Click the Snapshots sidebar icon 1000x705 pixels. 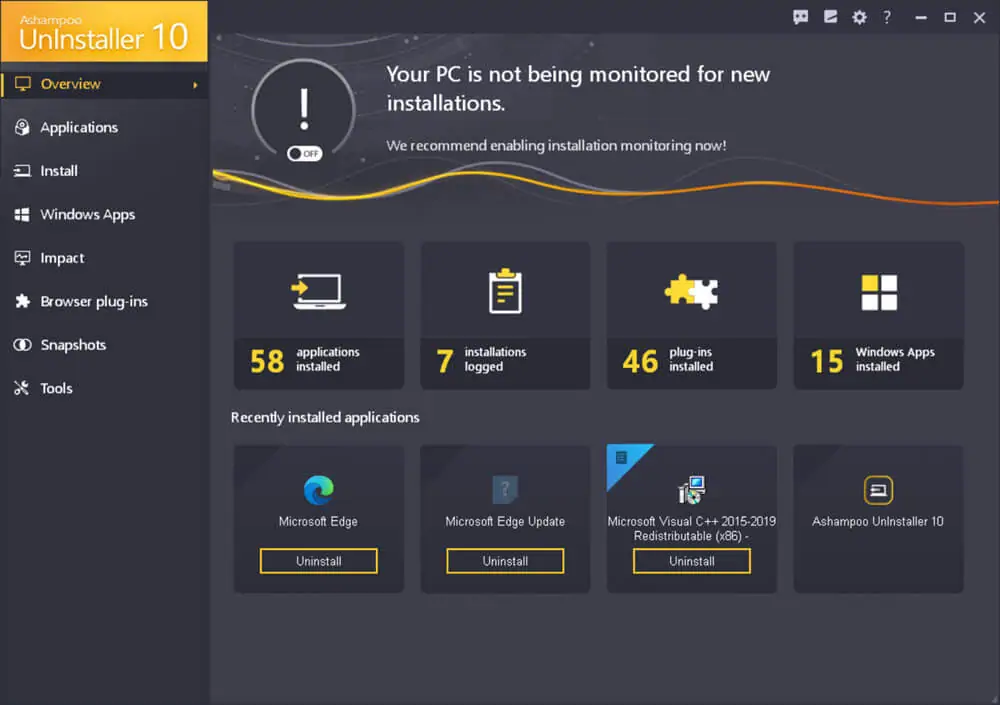click(x=22, y=345)
